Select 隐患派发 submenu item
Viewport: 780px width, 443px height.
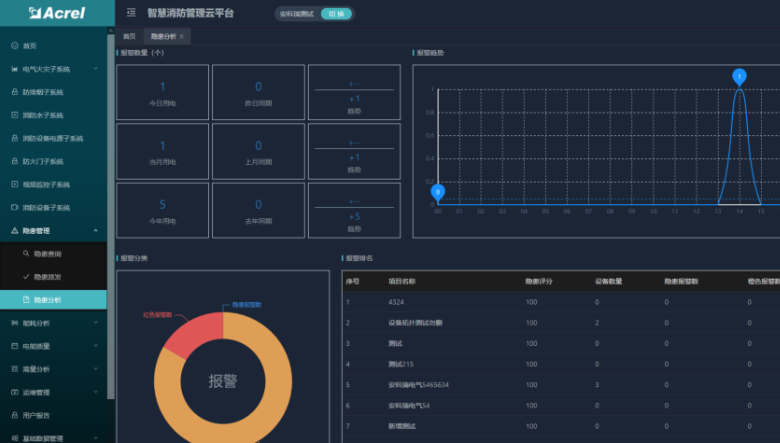point(48,277)
